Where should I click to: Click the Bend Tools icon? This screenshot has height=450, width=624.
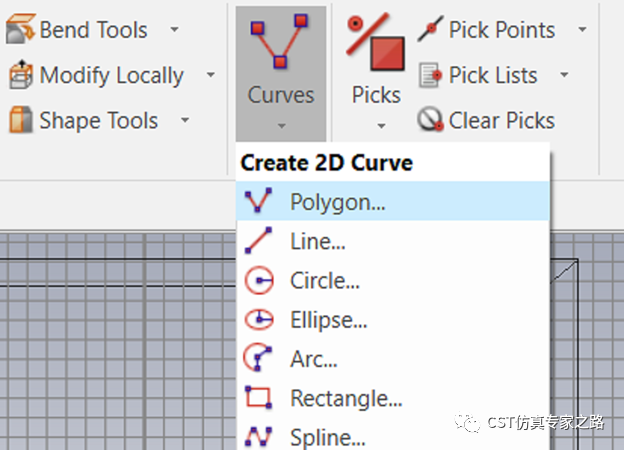21,29
